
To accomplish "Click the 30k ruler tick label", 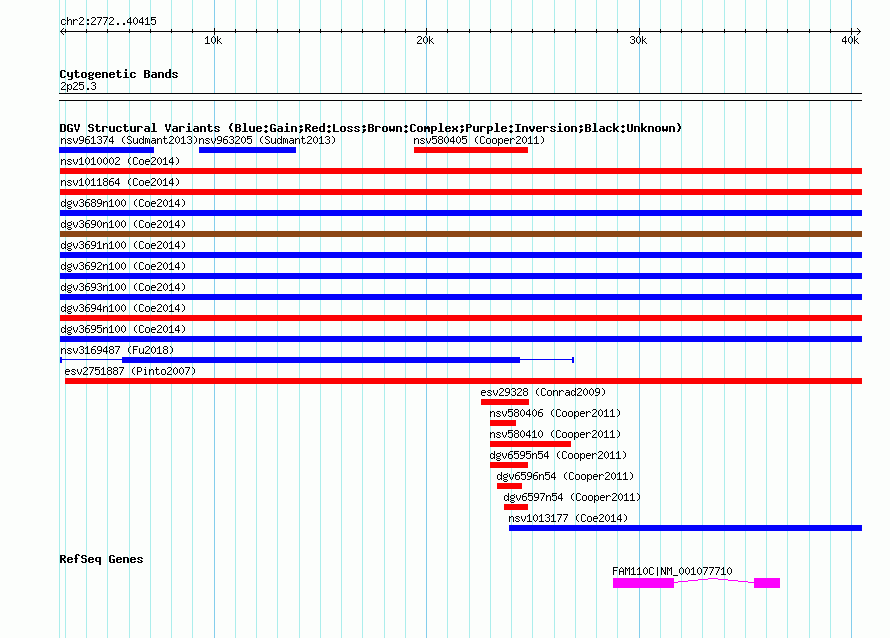I will 639,40.
